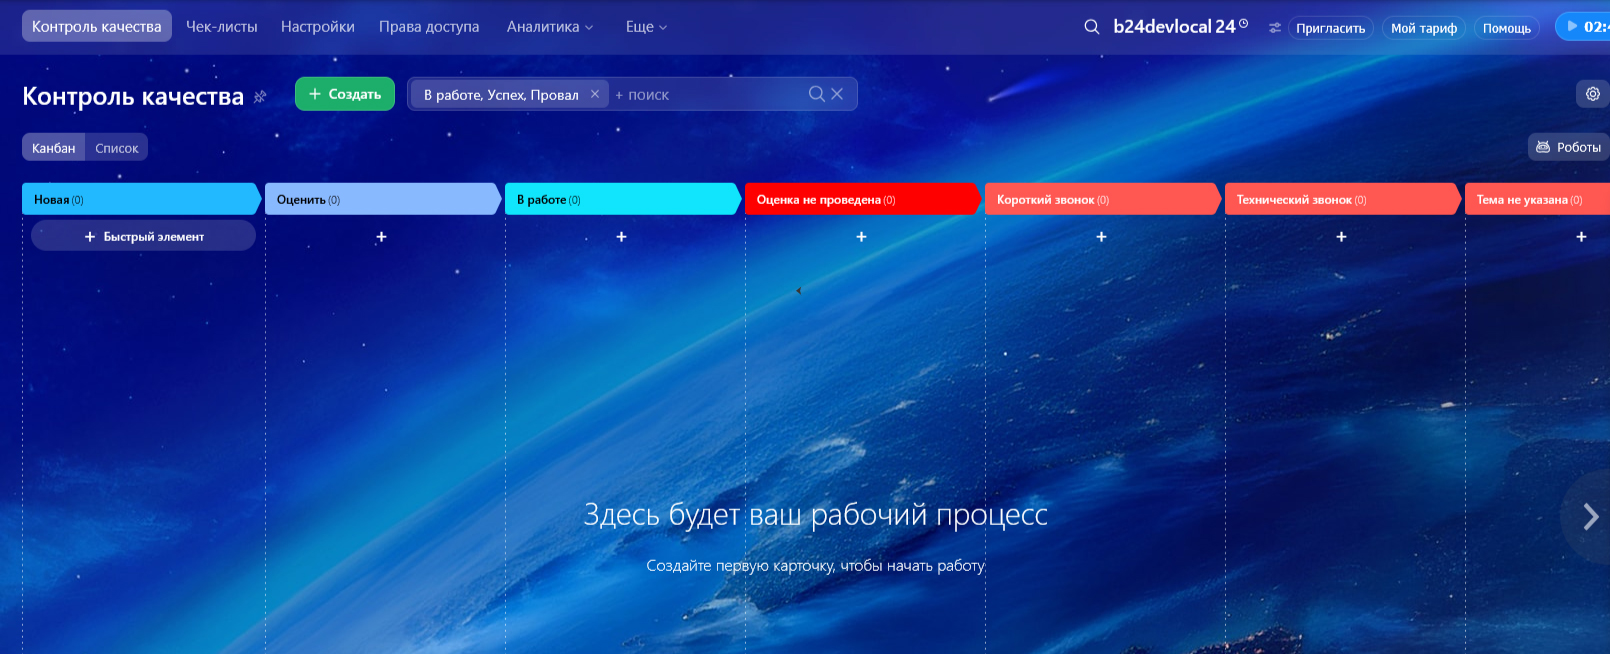Image resolution: width=1610 pixels, height=654 pixels.
Task: Click the Технический звонок stage header
Action: click(x=1342, y=199)
